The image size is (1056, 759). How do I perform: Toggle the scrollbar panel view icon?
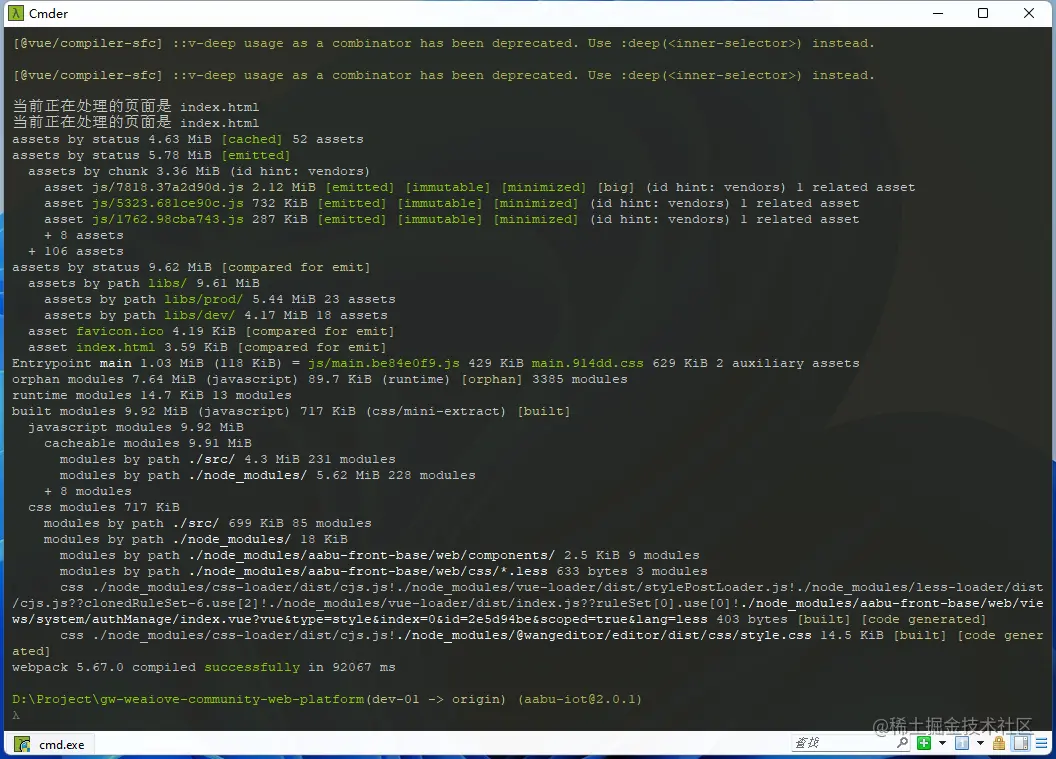[x=1021, y=743]
